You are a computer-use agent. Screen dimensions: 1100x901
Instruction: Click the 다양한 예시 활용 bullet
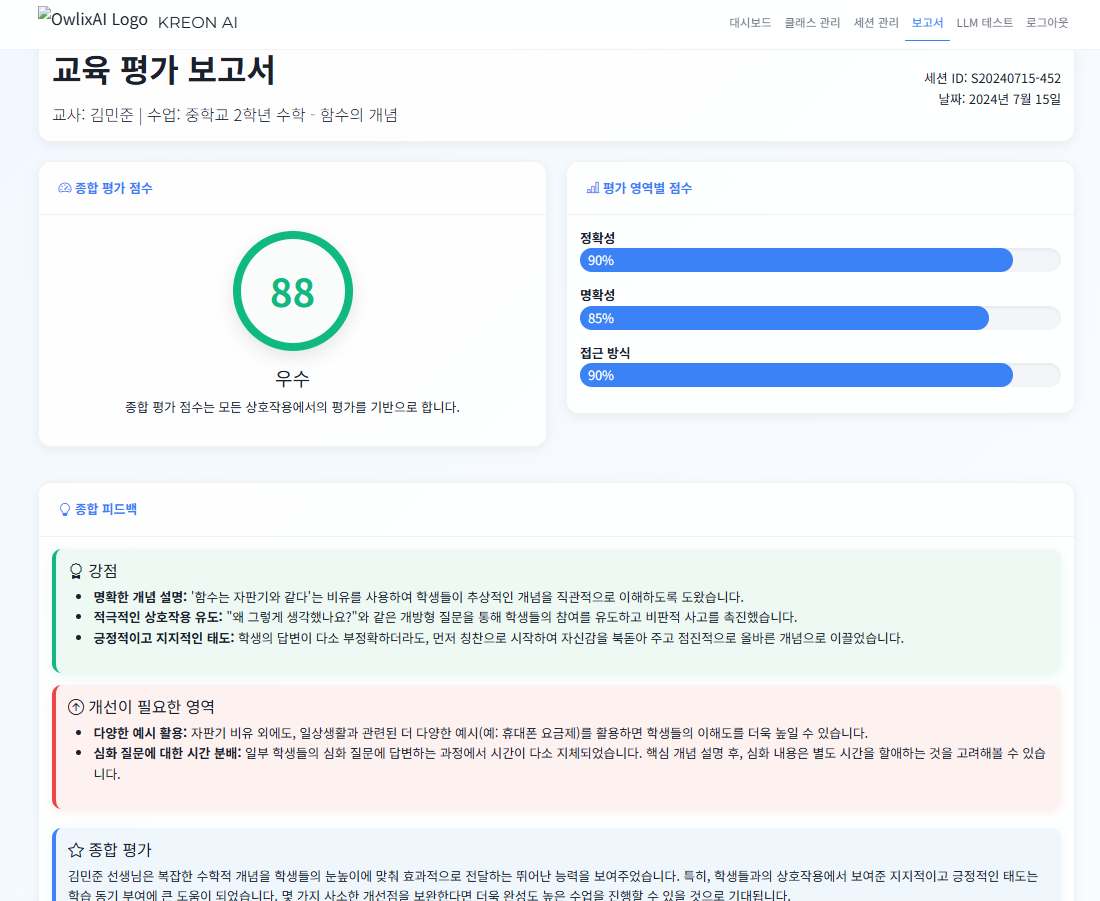point(481,733)
